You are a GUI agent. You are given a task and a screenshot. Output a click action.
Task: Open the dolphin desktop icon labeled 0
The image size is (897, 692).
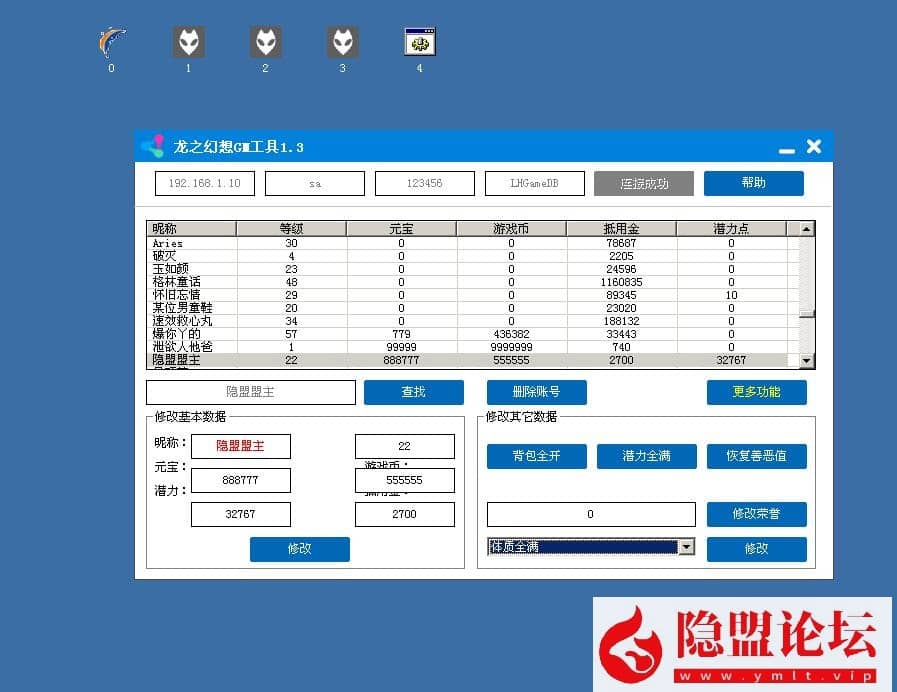[111, 40]
